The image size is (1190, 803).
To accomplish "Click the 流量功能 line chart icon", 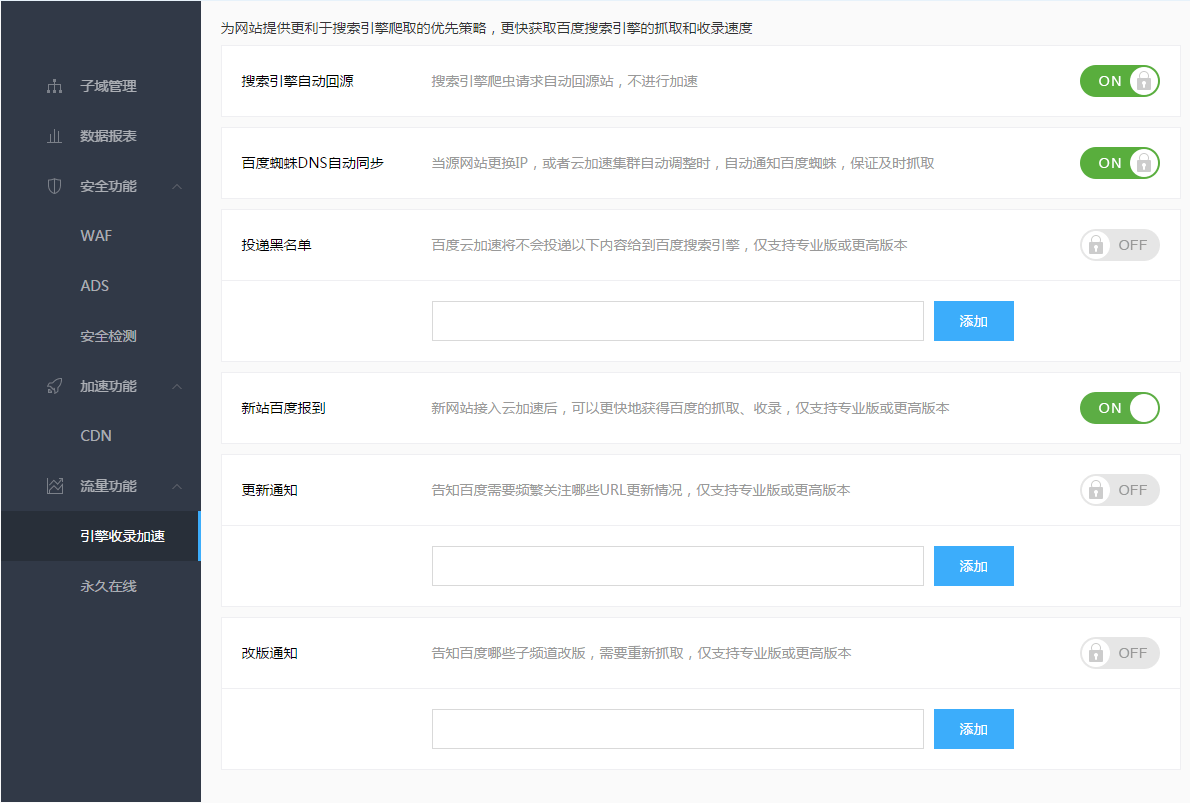I will pos(55,487).
